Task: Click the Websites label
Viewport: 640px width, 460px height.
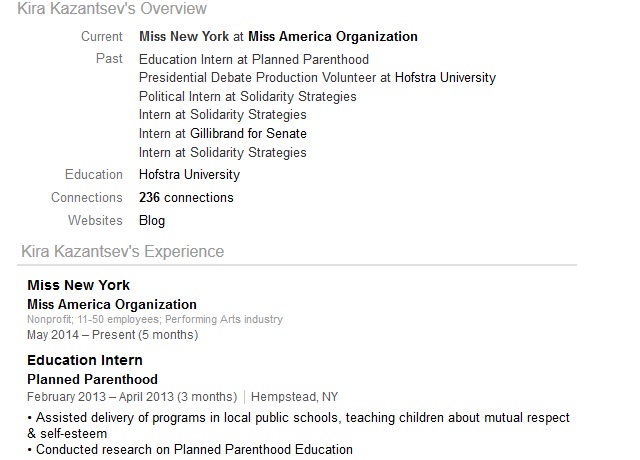Action: 95,220
